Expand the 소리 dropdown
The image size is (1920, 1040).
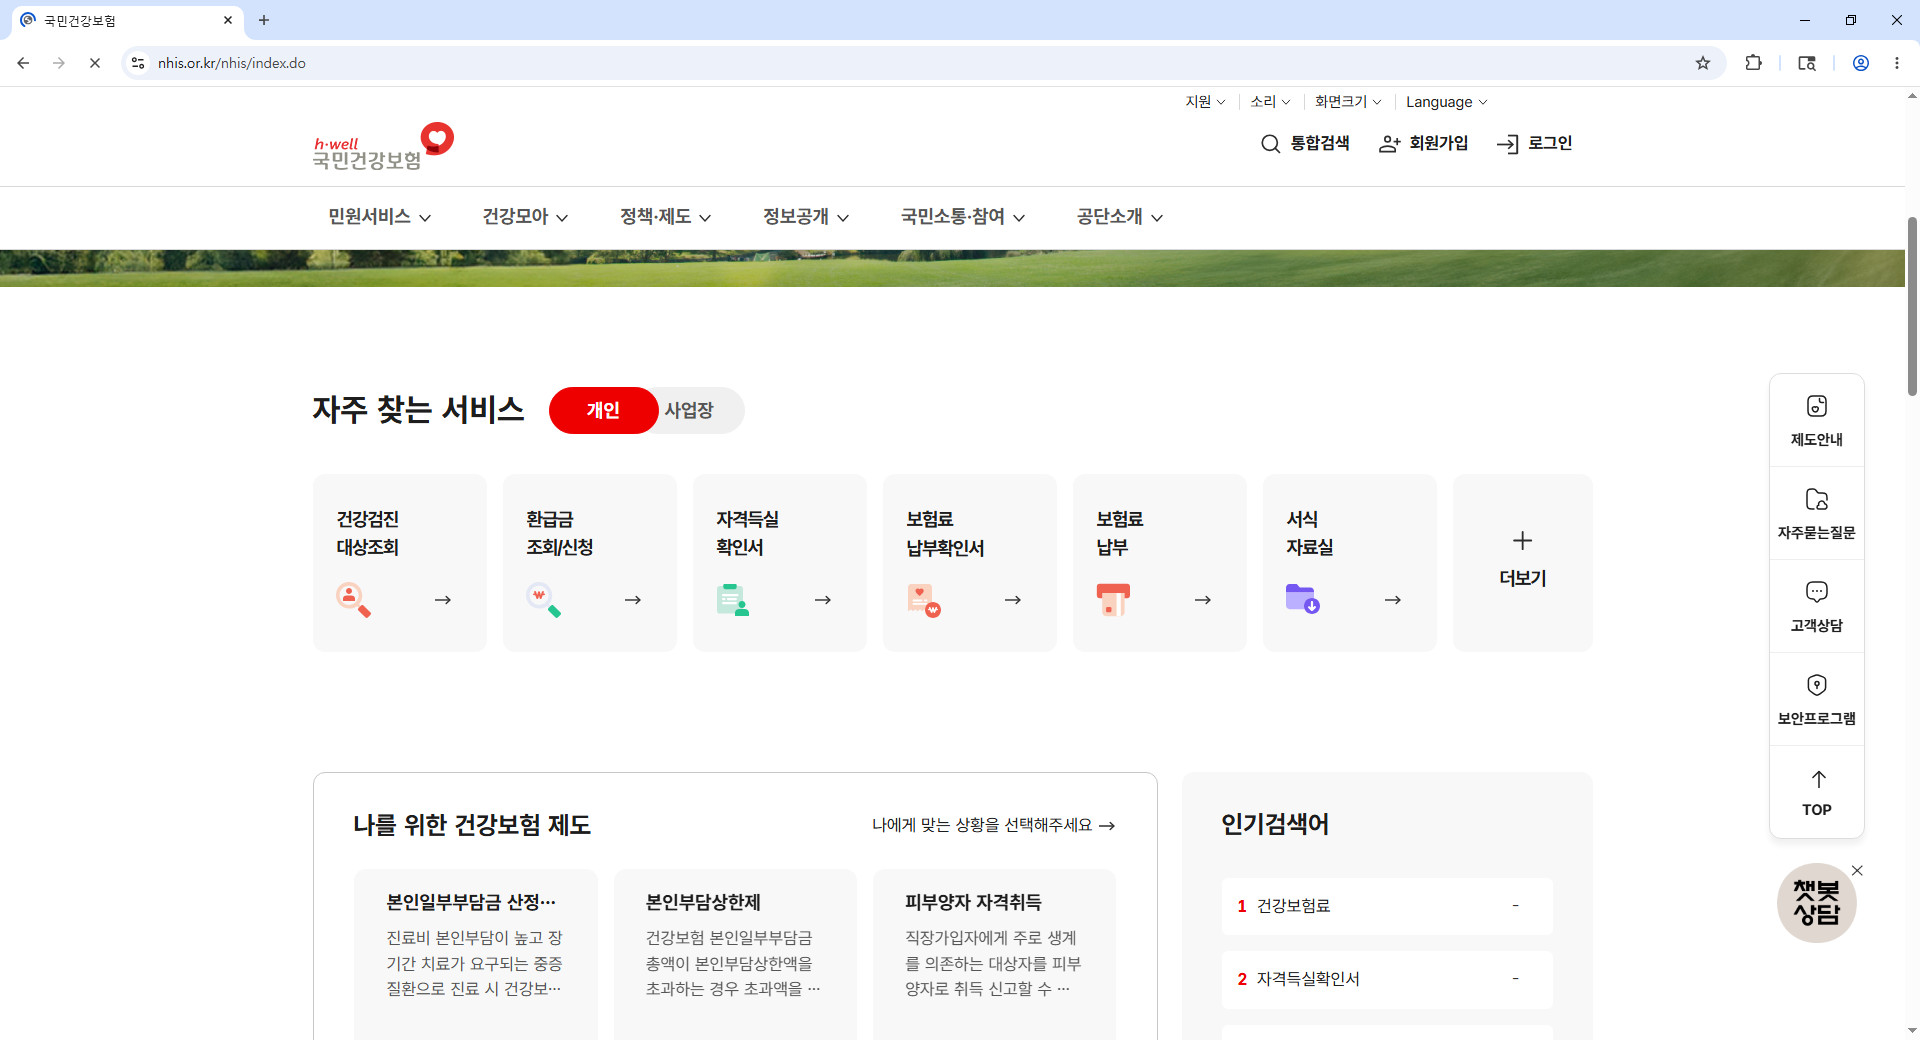(x=1270, y=102)
